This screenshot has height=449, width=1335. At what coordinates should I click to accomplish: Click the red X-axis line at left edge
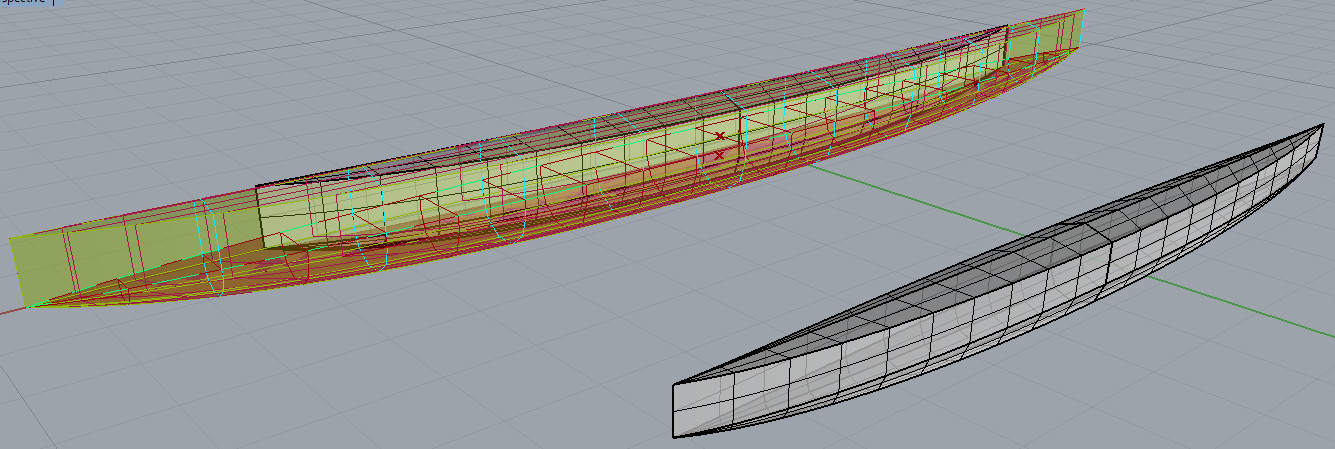point(8,310)
